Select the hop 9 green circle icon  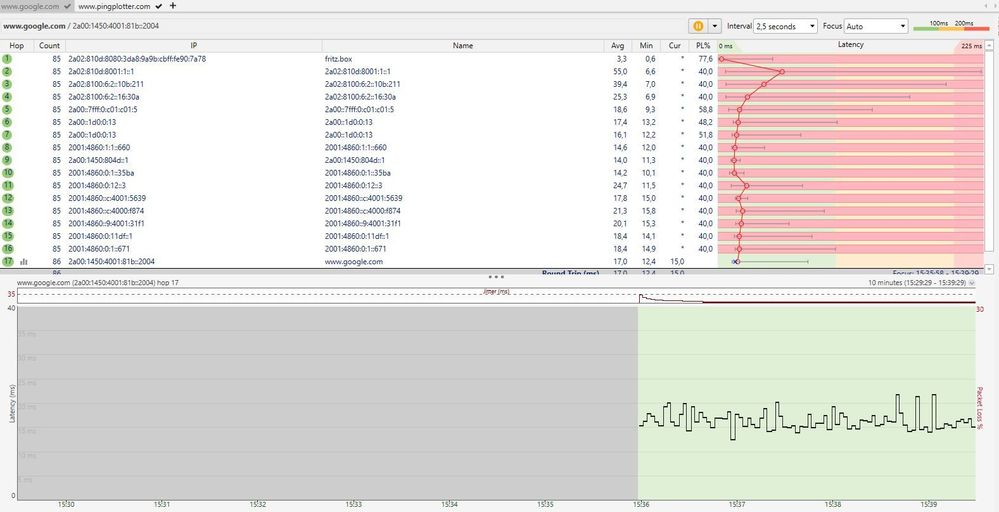[x=7, y=160]
